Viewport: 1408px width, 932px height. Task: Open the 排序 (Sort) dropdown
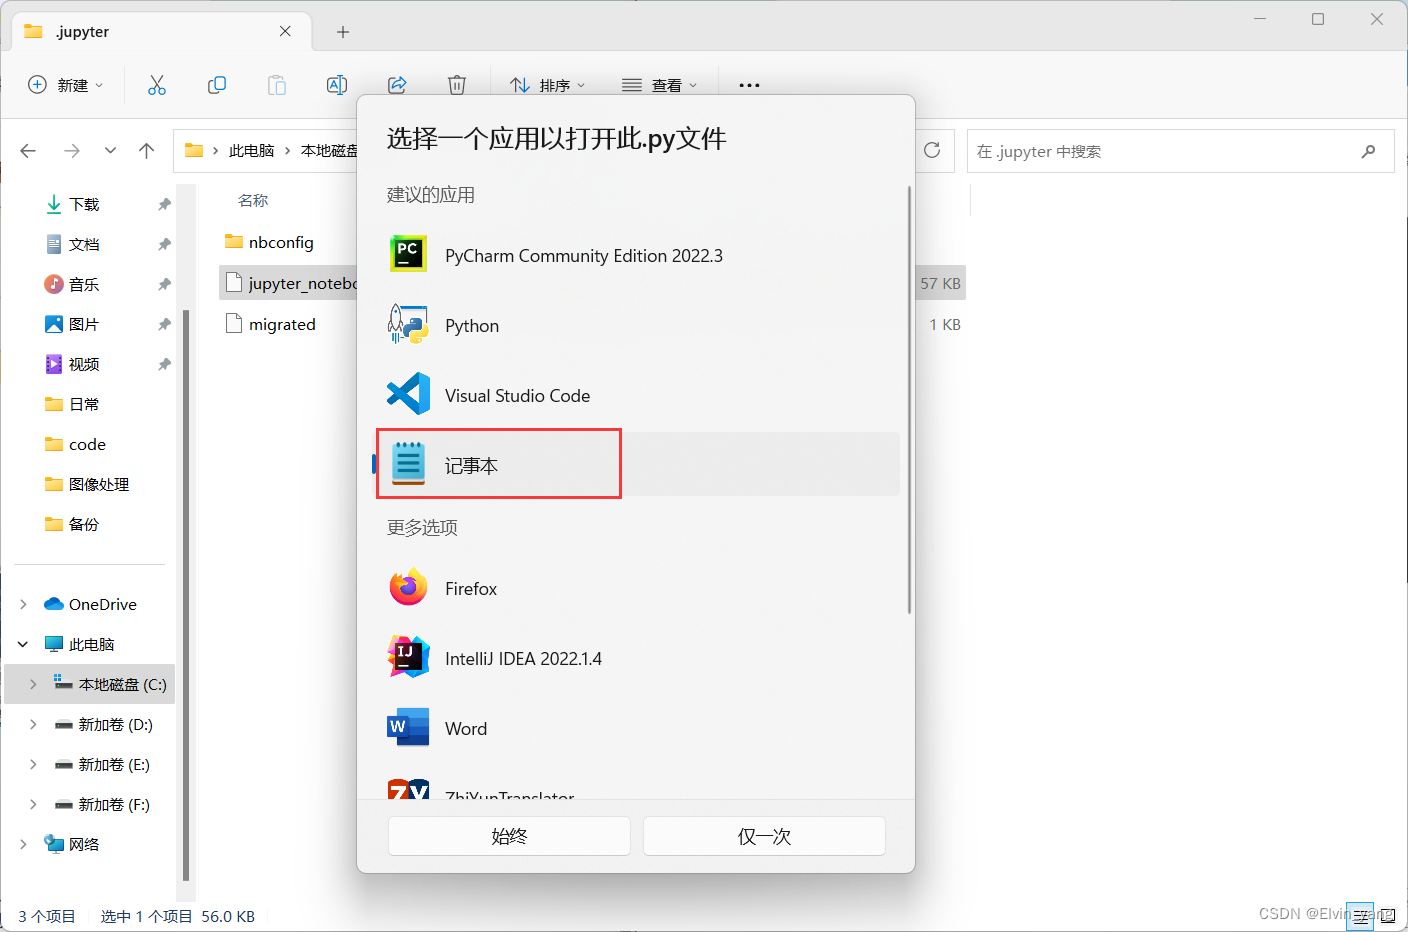coord(548,85)
